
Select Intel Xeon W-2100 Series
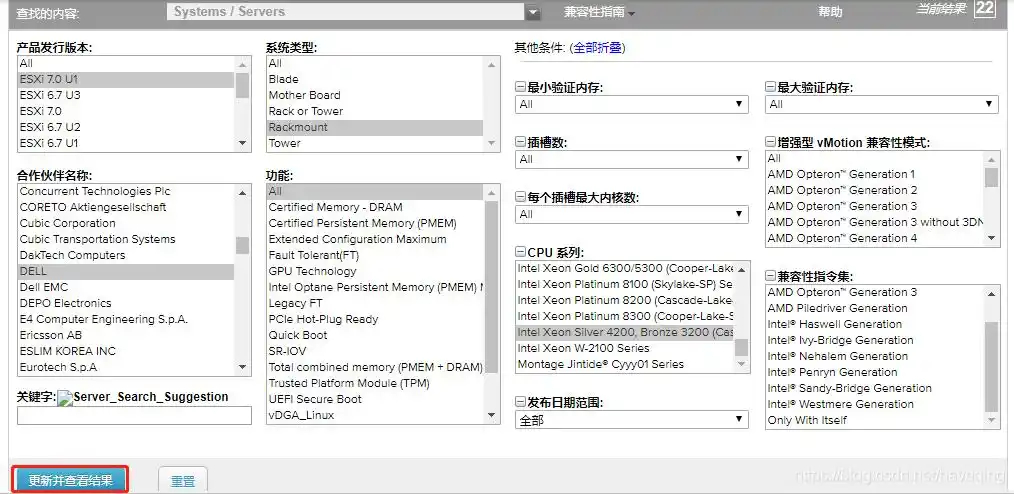[x=625, y=349]
